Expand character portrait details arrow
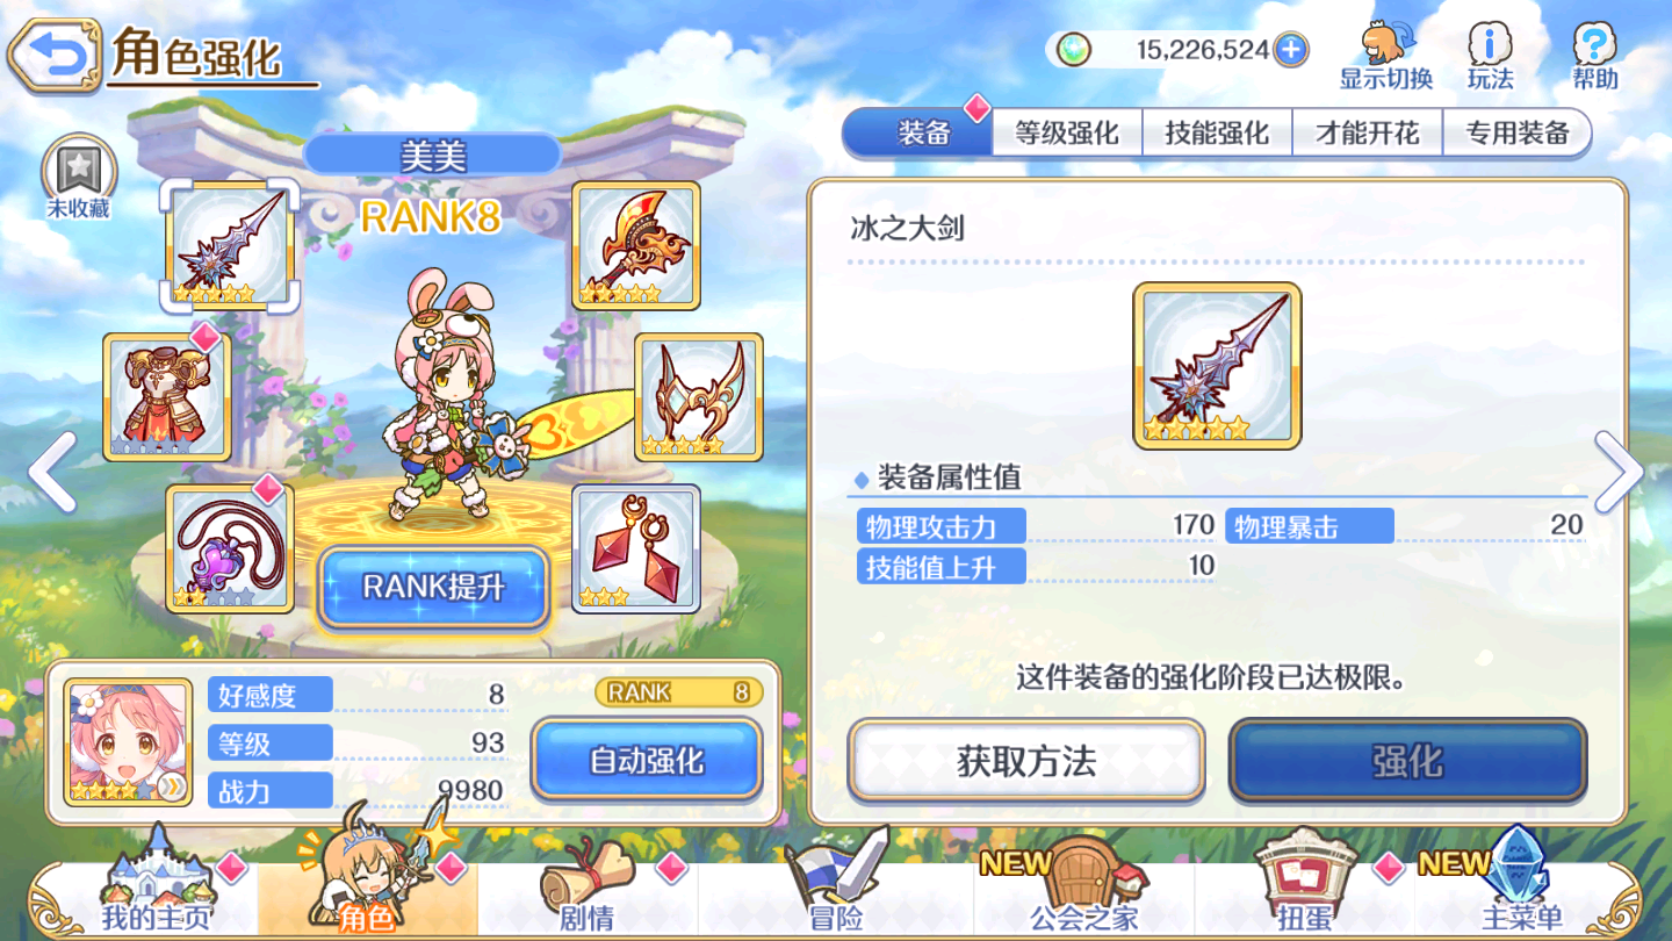 tap(172, 787)
